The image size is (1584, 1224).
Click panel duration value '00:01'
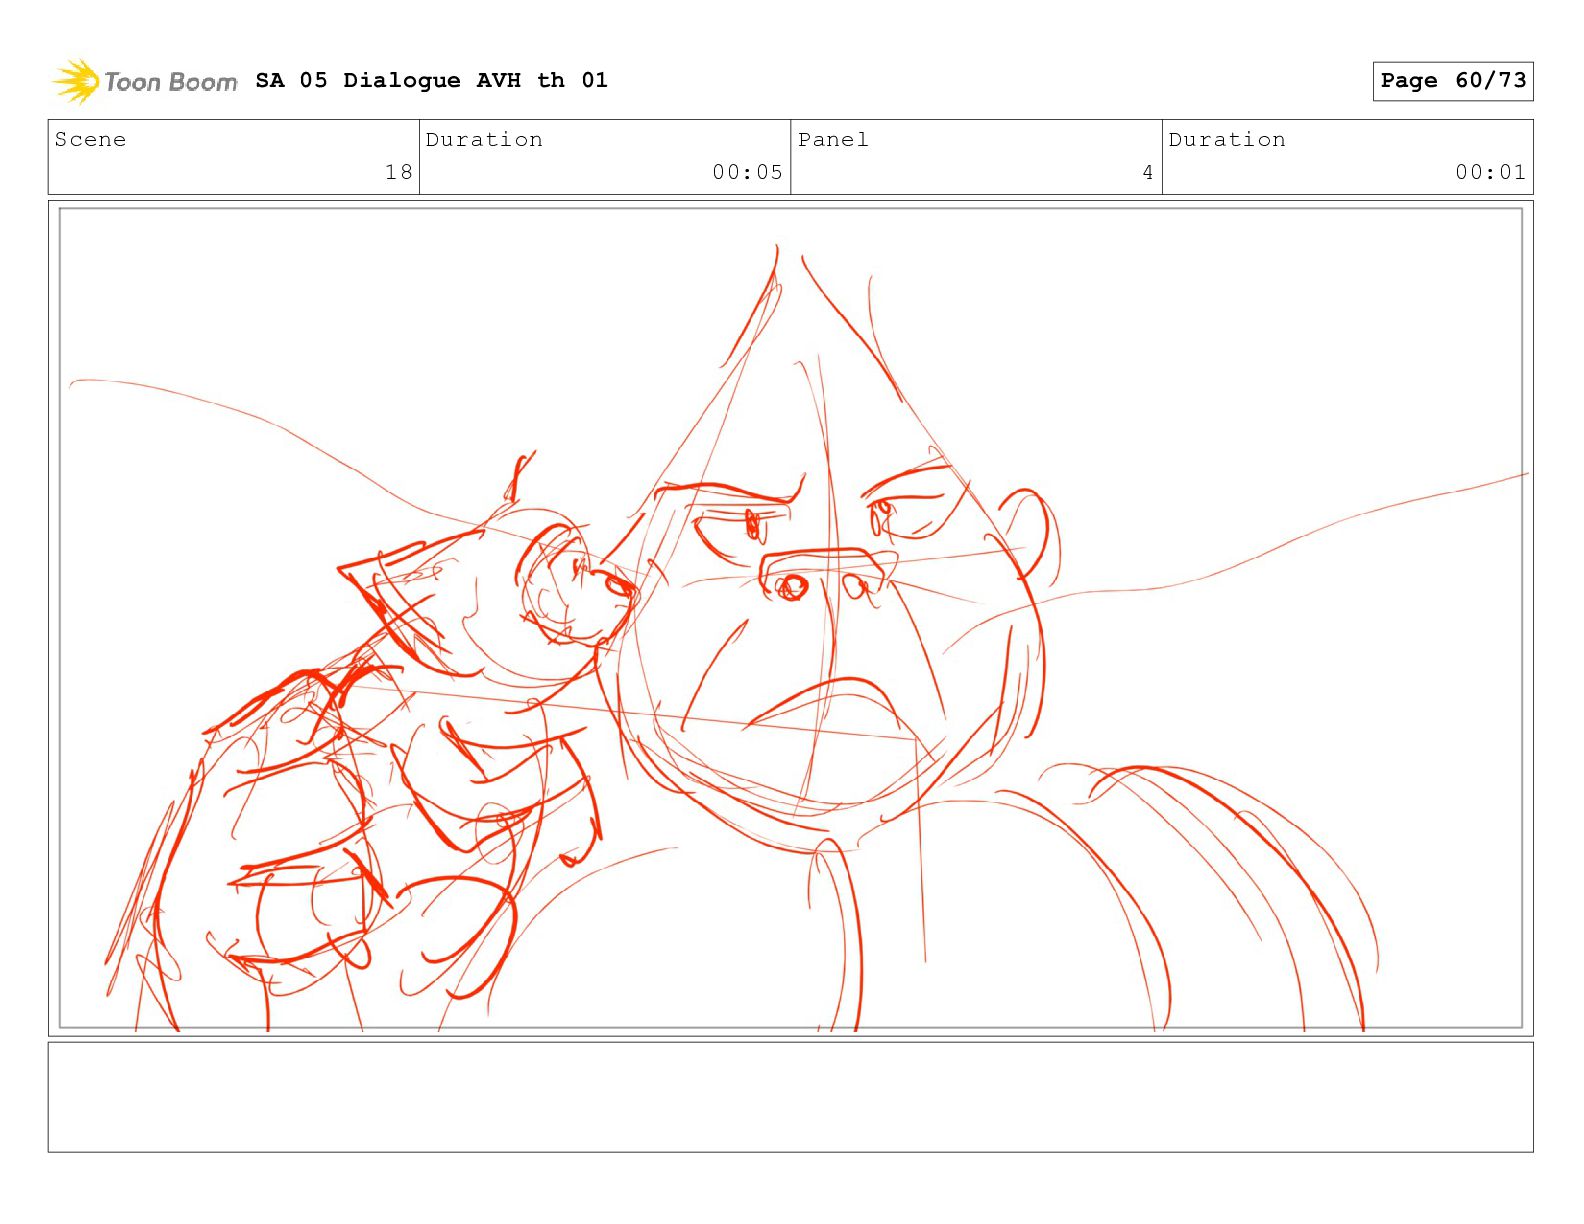pos(1490,172)
